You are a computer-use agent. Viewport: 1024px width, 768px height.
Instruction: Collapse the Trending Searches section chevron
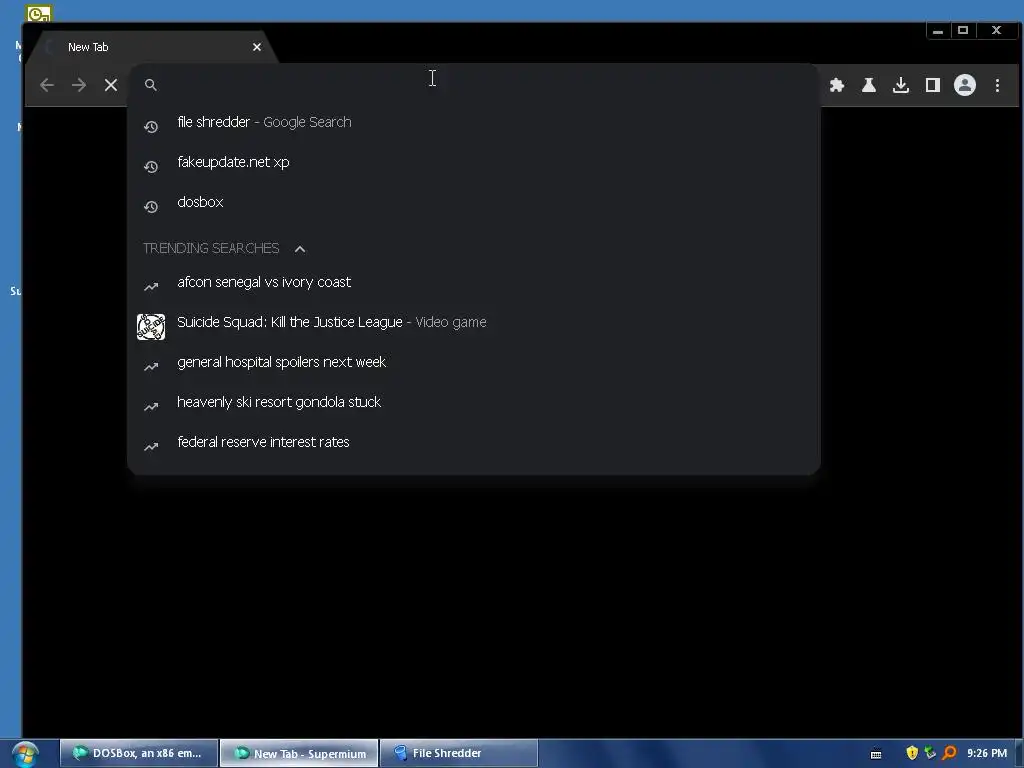(300, 249)
